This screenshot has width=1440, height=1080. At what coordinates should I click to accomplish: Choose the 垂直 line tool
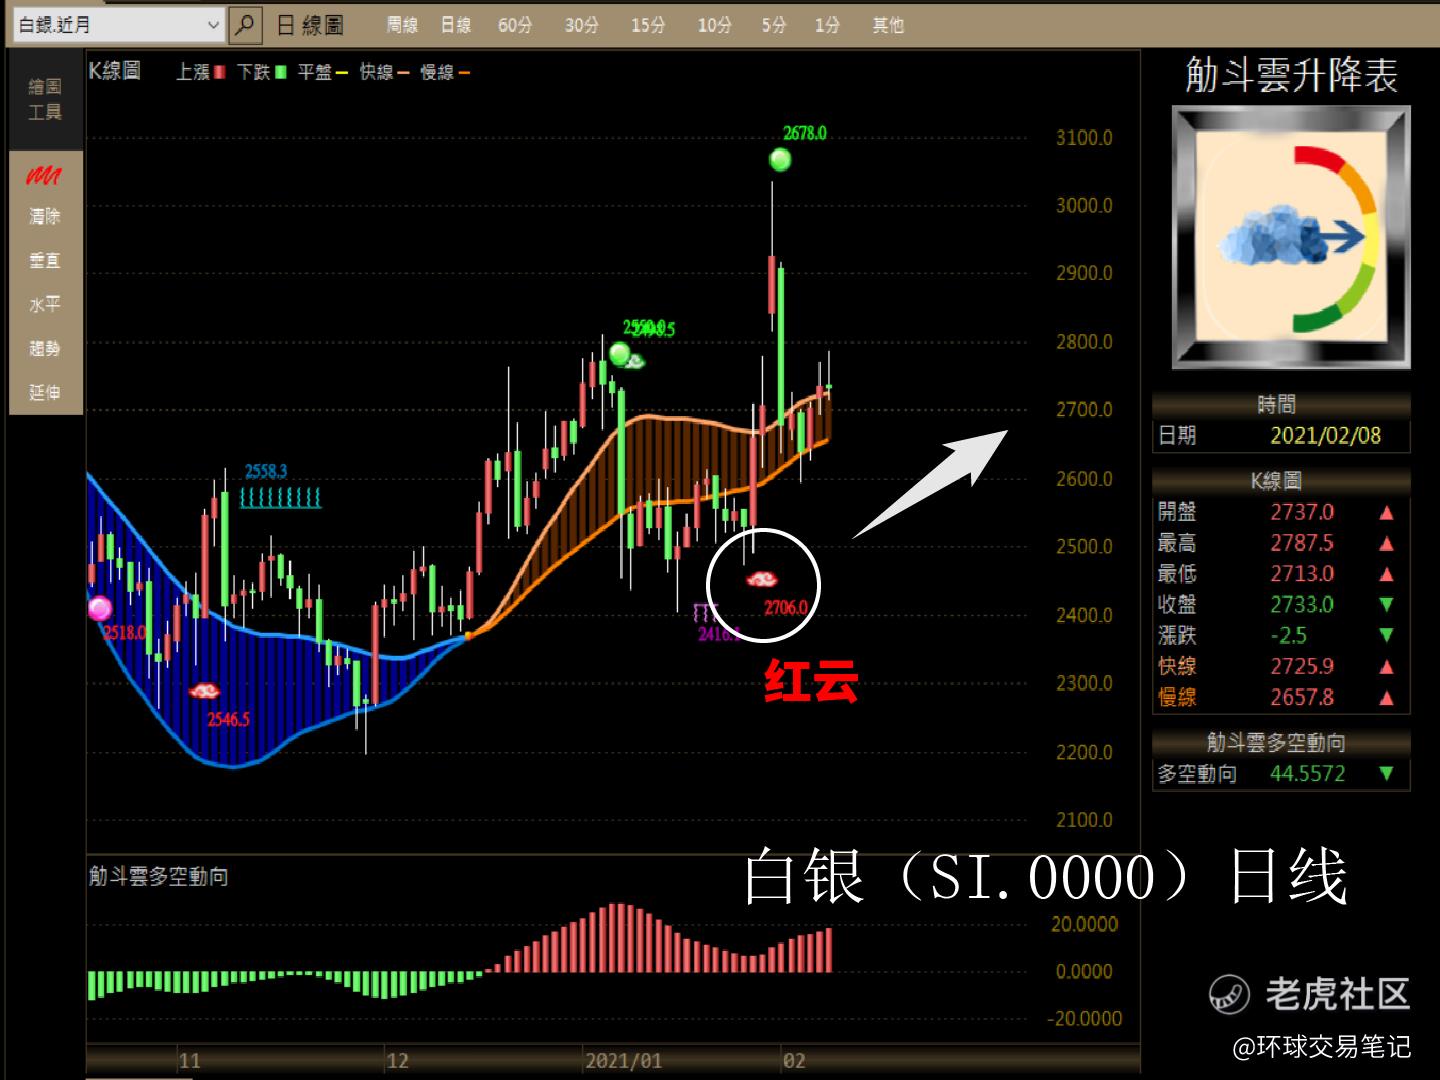(x=45, y=260)
